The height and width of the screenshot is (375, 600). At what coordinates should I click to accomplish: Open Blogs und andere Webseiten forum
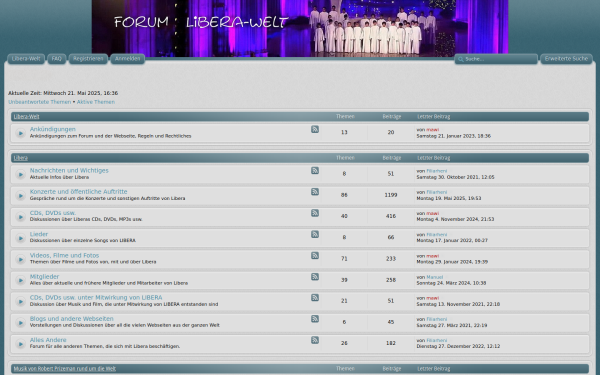click(x=72, y=319)
